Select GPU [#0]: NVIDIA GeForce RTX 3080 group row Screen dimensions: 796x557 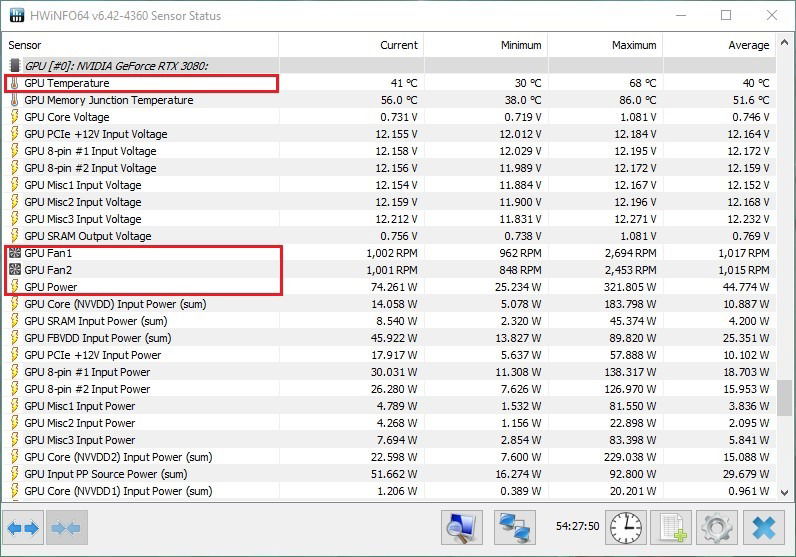coord(390,65)
